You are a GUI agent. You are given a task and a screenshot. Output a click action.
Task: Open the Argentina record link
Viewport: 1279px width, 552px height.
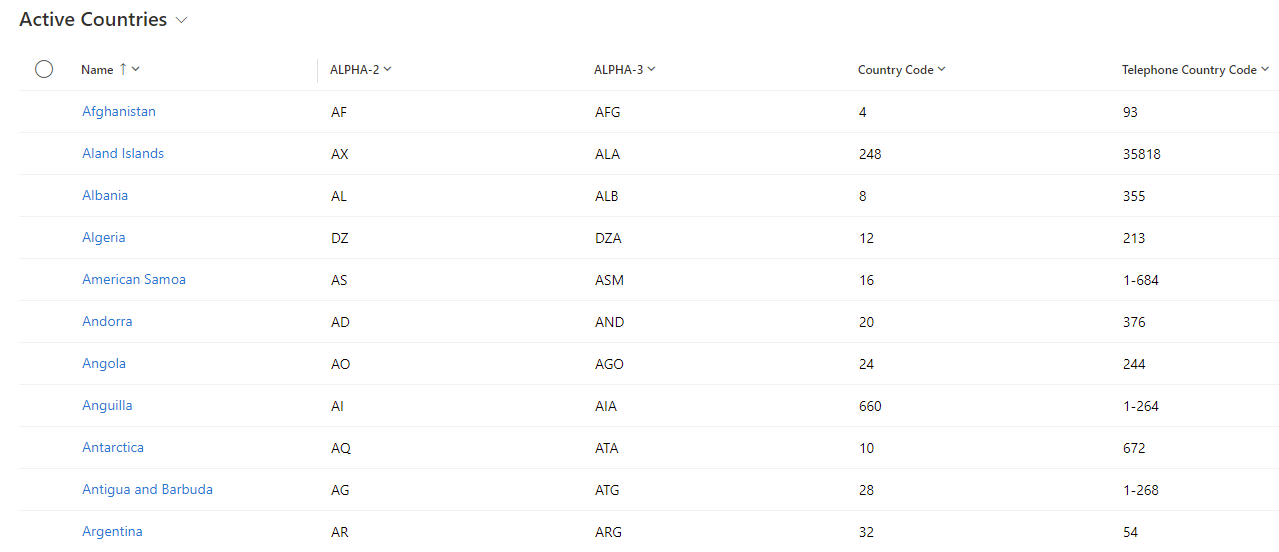coord(112,532)
